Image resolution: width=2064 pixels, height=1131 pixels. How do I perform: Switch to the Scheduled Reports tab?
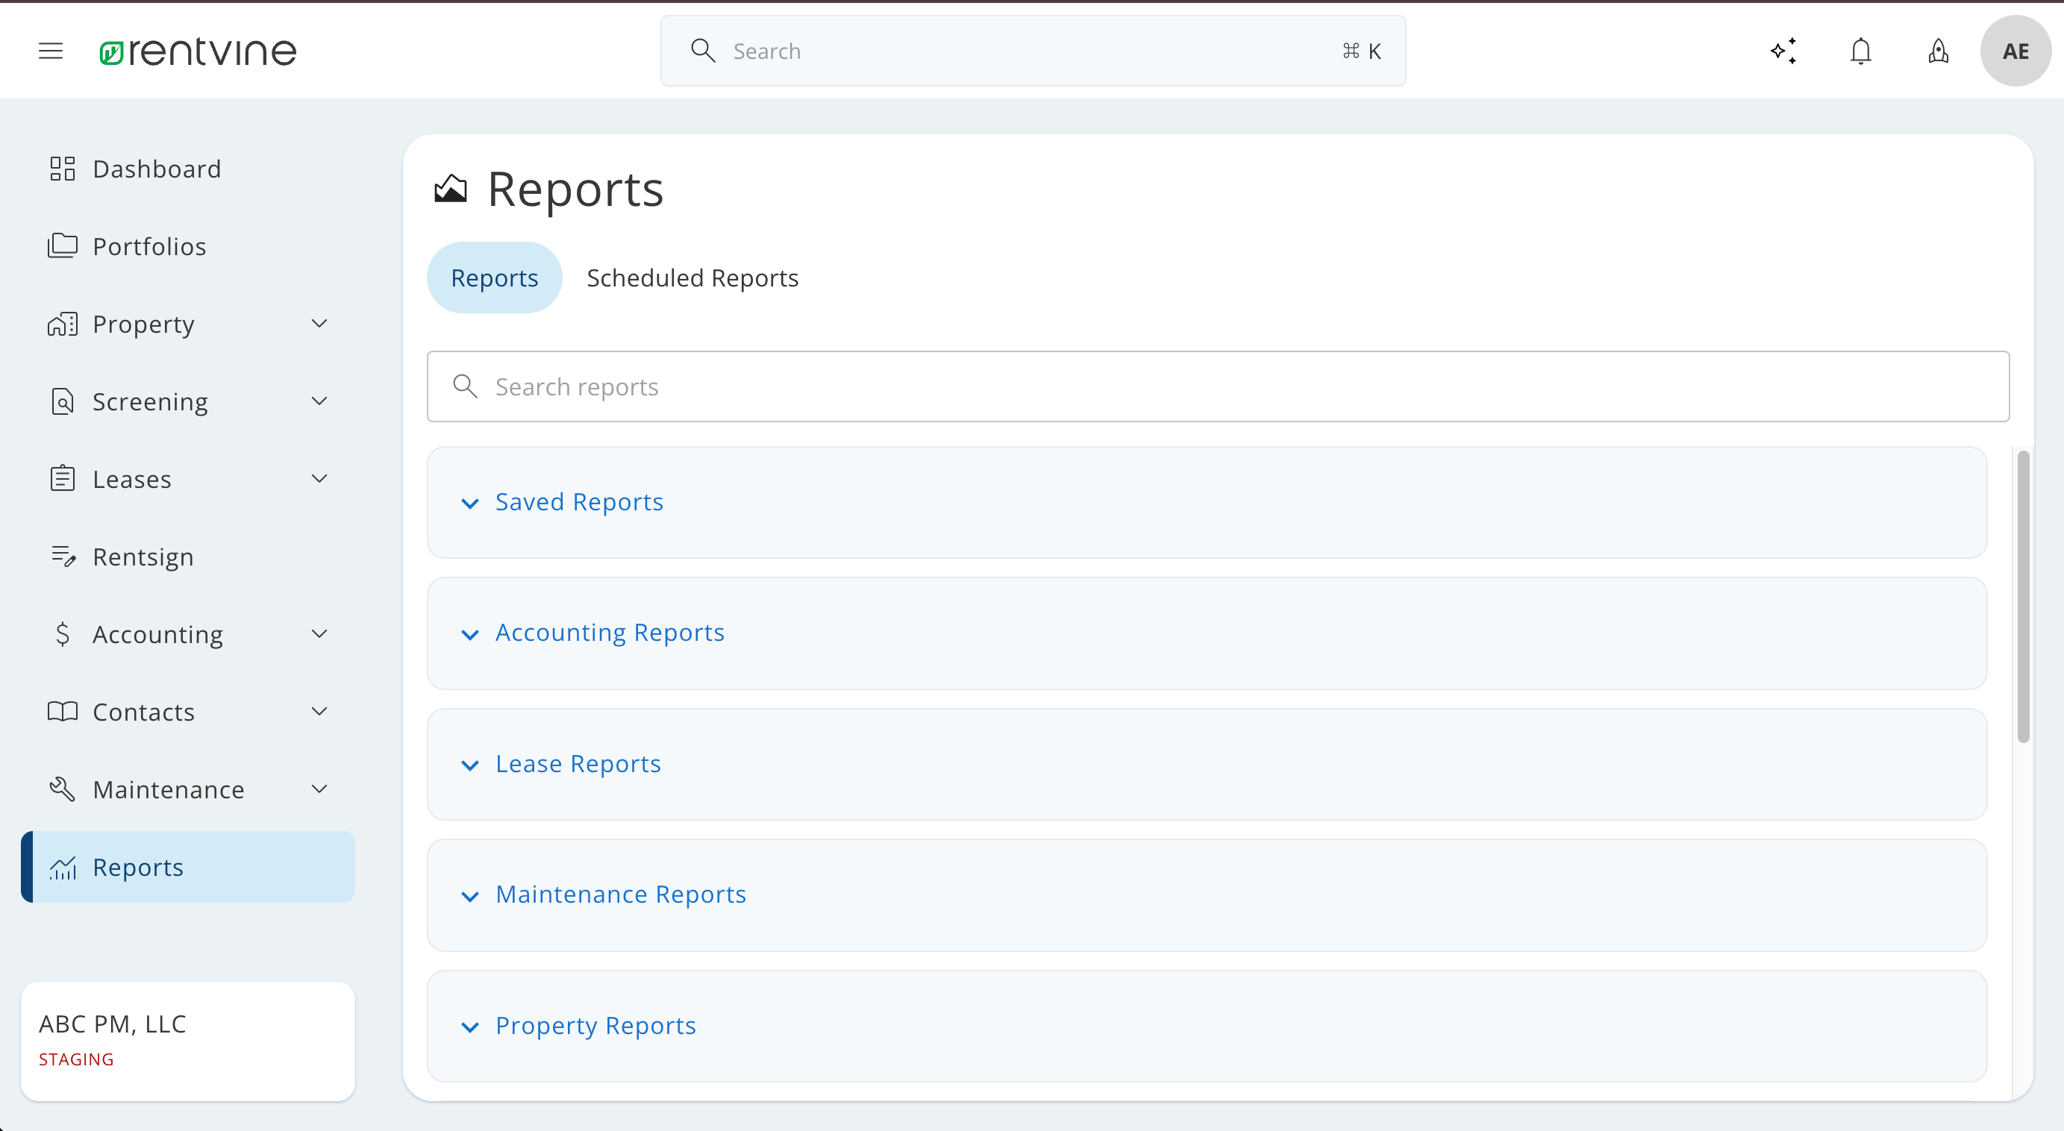(x=692, y=277)
